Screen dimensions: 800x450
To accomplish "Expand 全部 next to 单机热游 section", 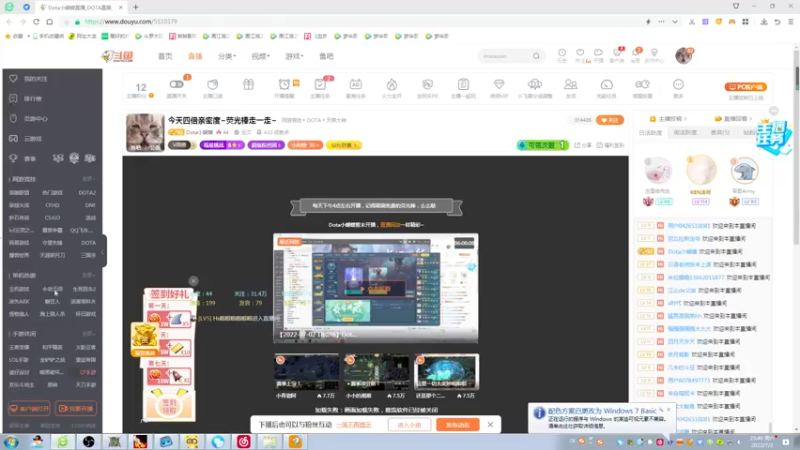I will click(89, 276).
